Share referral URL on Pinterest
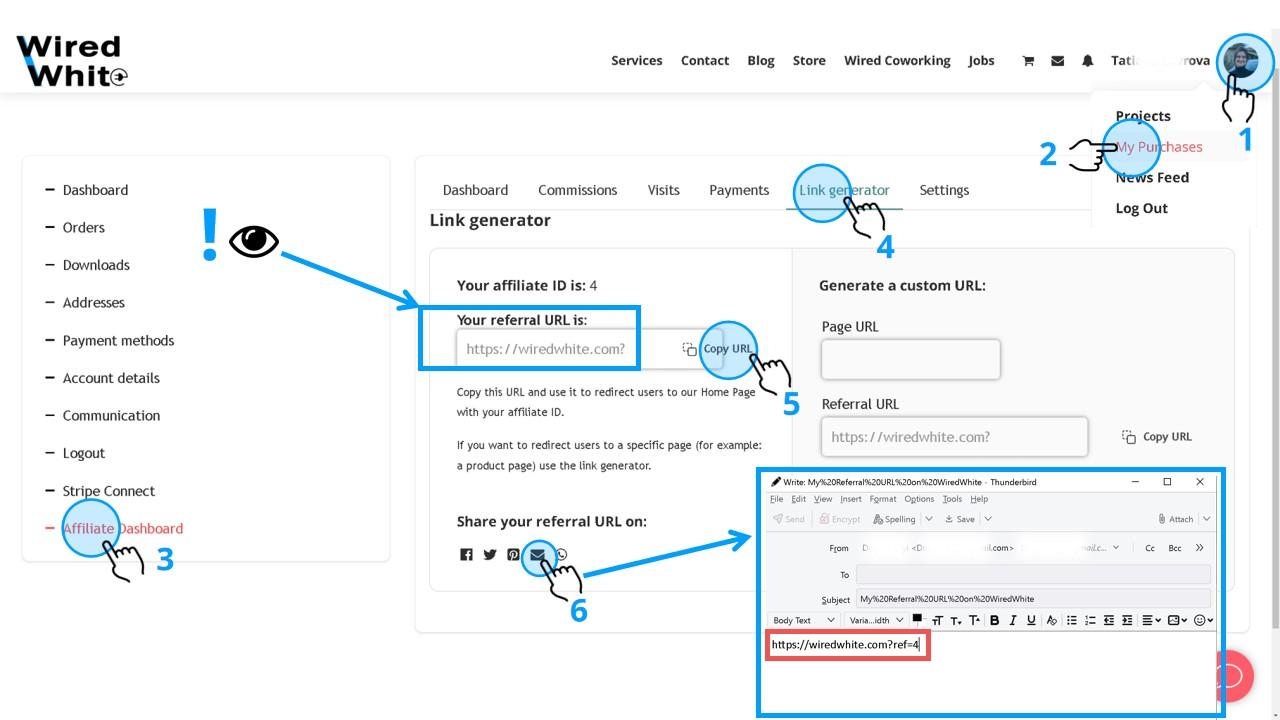1280x720 pixels. pos(513,555)
